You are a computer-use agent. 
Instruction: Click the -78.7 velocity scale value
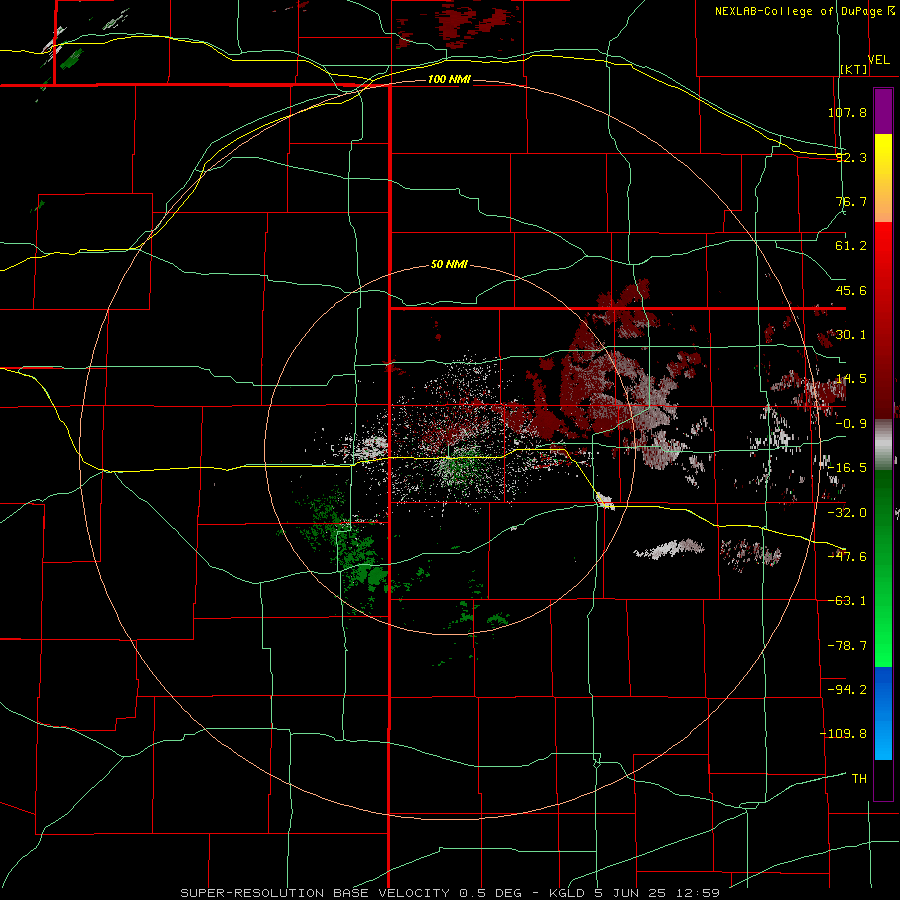[x=847, y=646]
